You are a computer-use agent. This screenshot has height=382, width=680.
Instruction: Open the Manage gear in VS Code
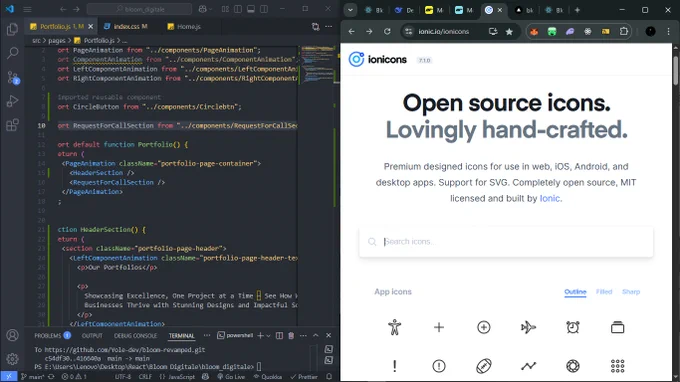pyautogui.click(x=12, y=359)
